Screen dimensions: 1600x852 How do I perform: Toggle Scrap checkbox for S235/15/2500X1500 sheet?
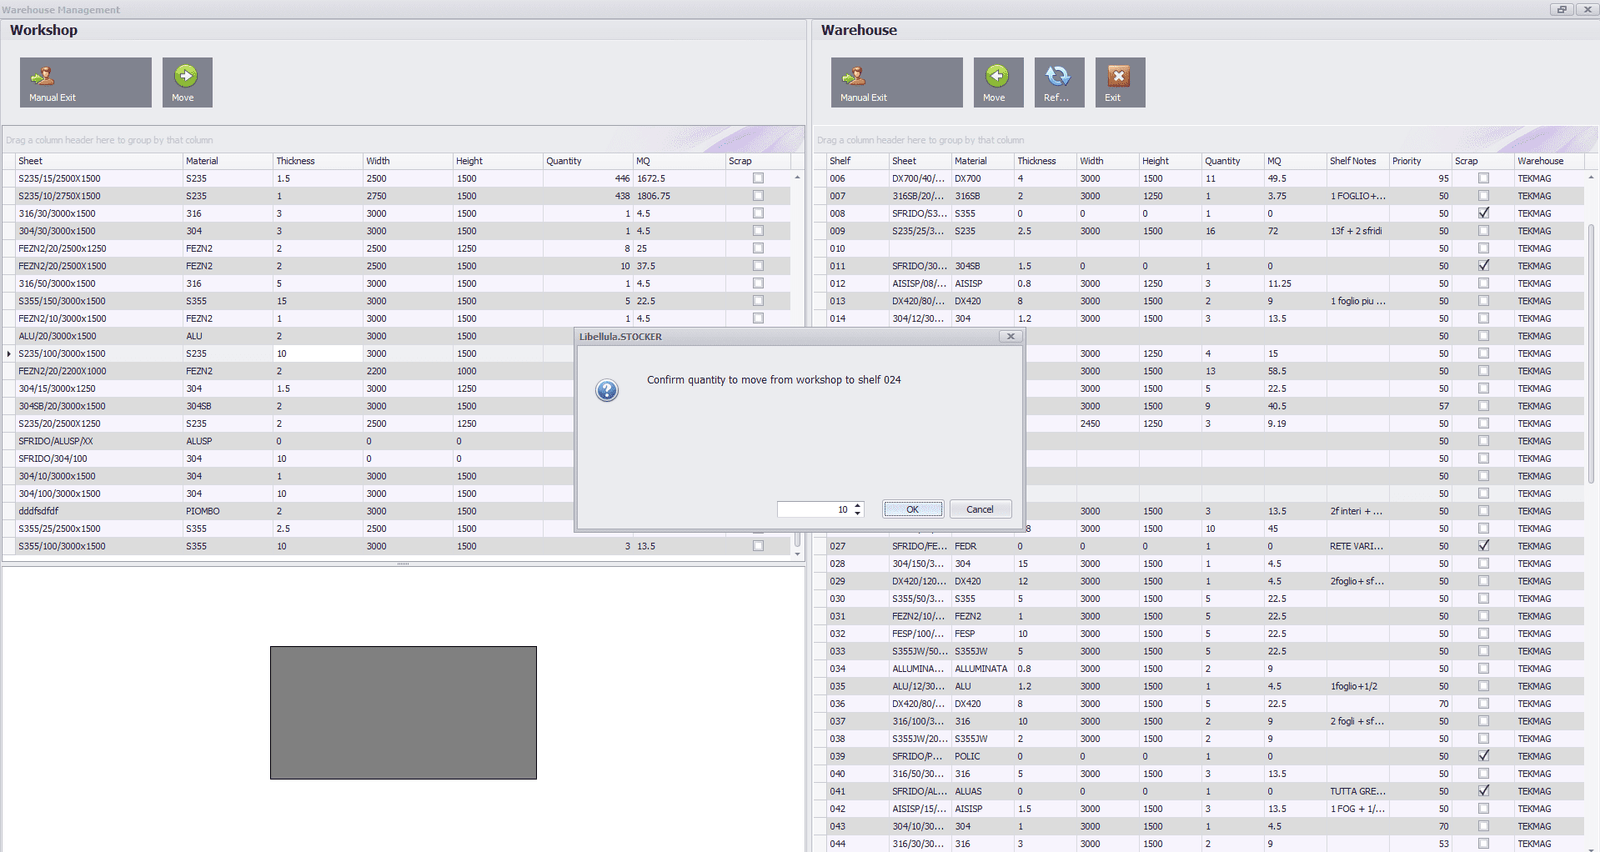[x=758, y=179]
